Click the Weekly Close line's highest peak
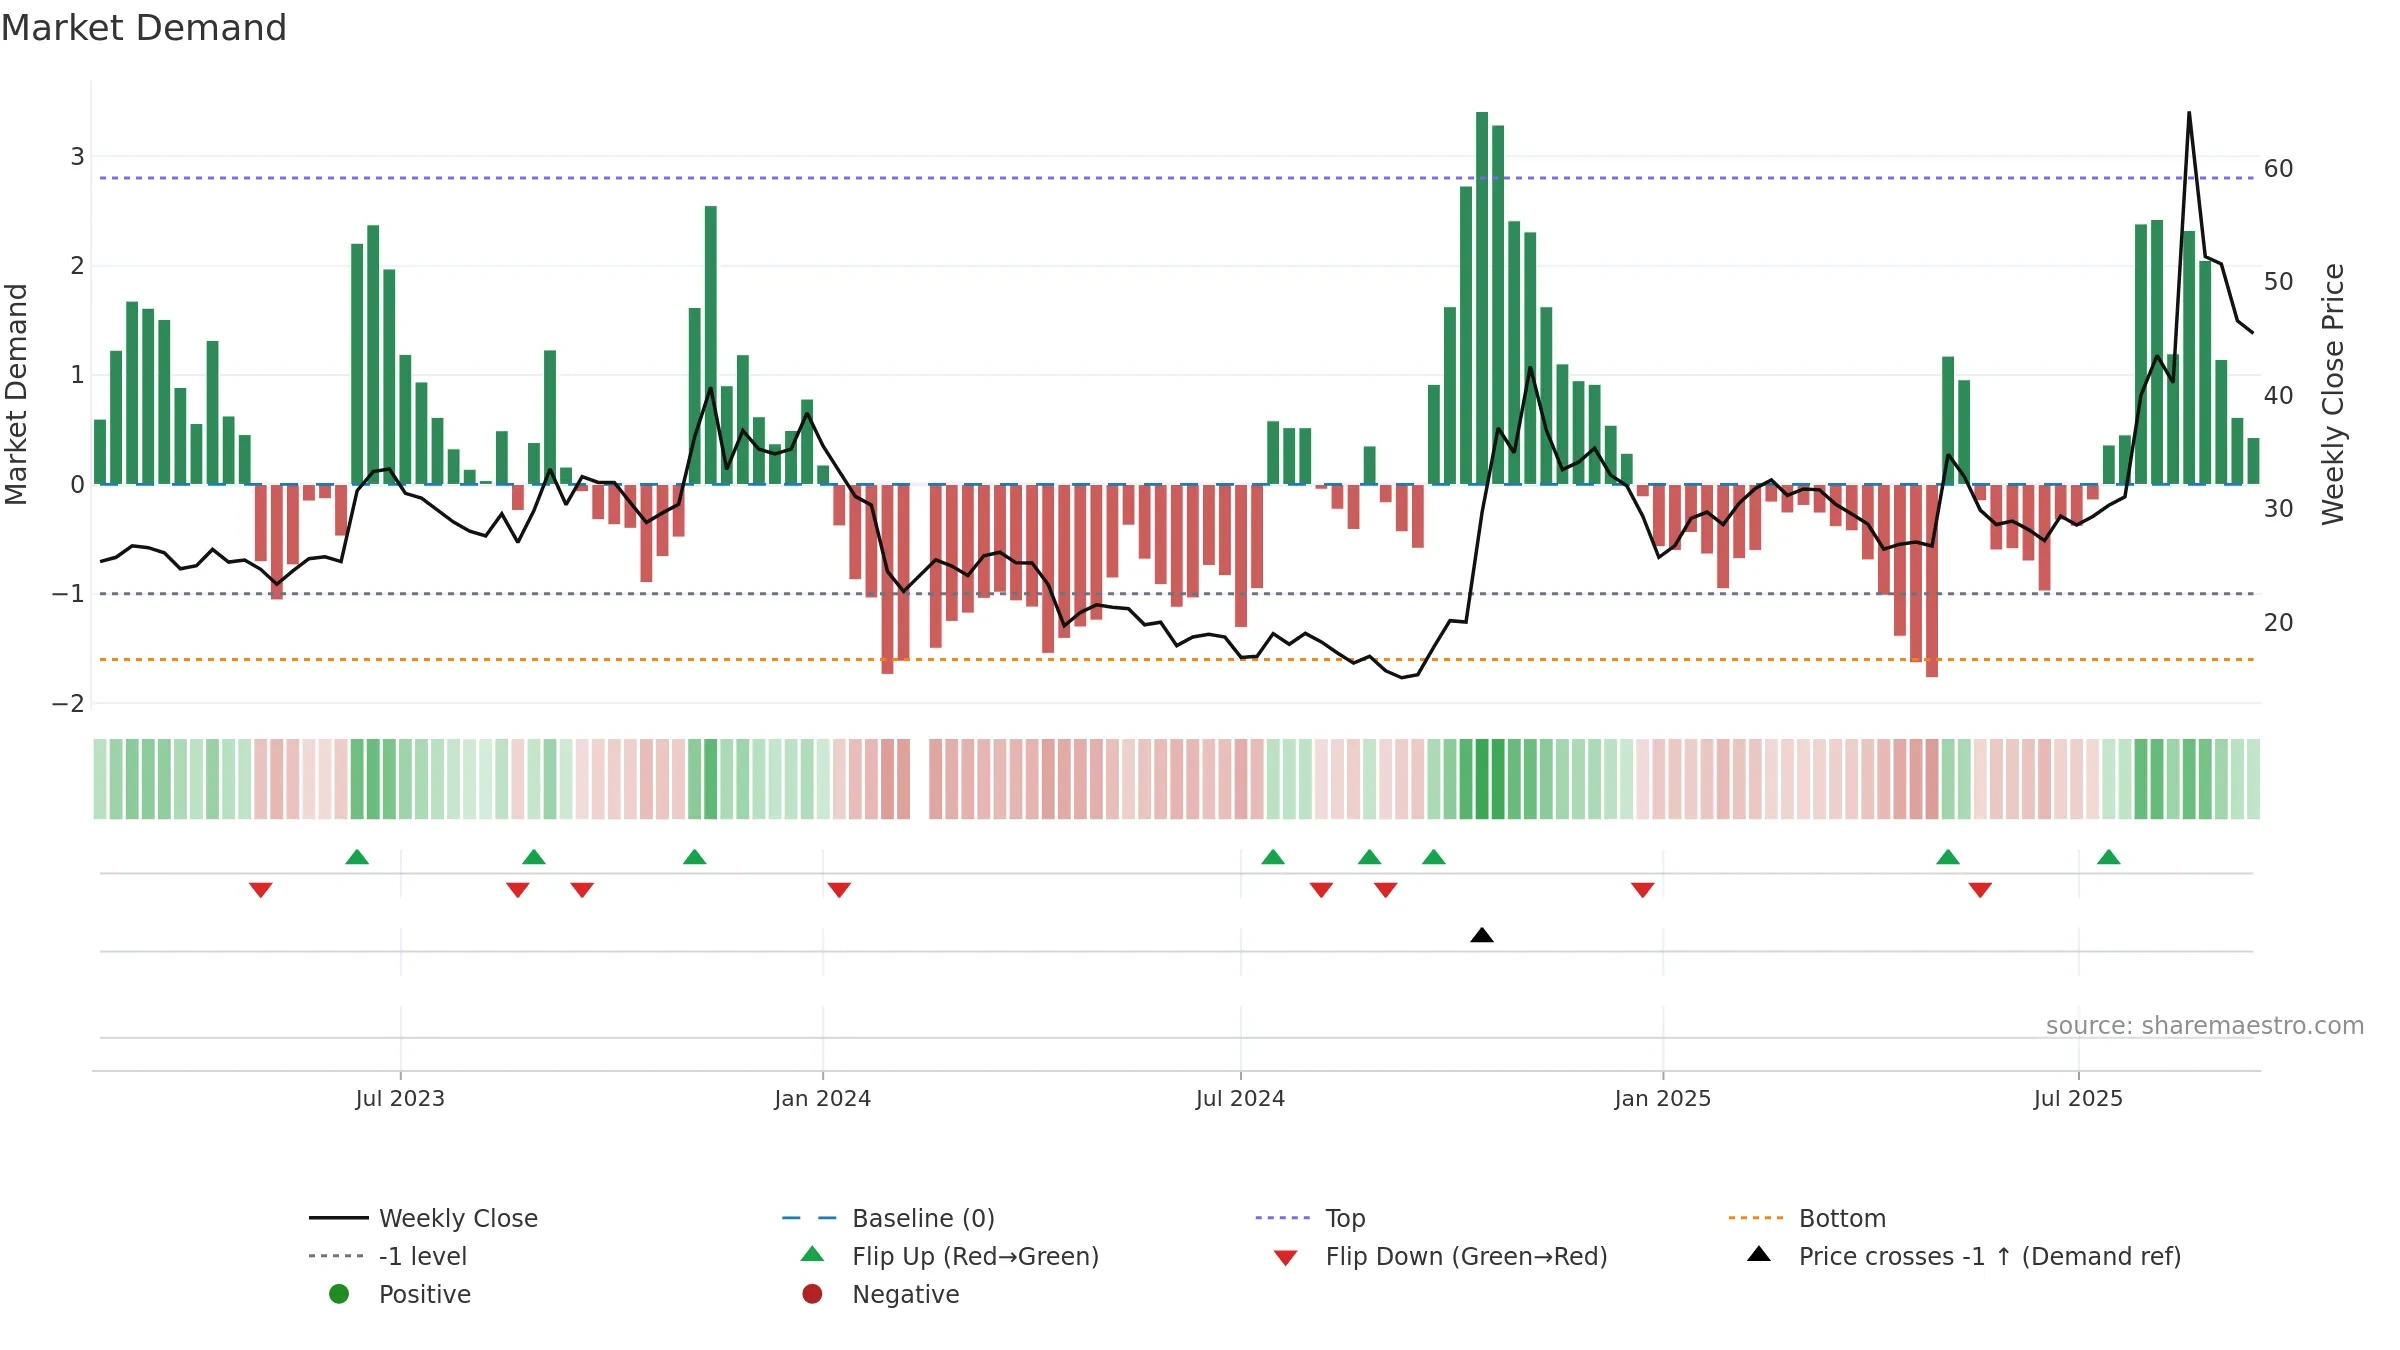The width and height of the screenshot is (2400, 1350). coord(2189,113)
